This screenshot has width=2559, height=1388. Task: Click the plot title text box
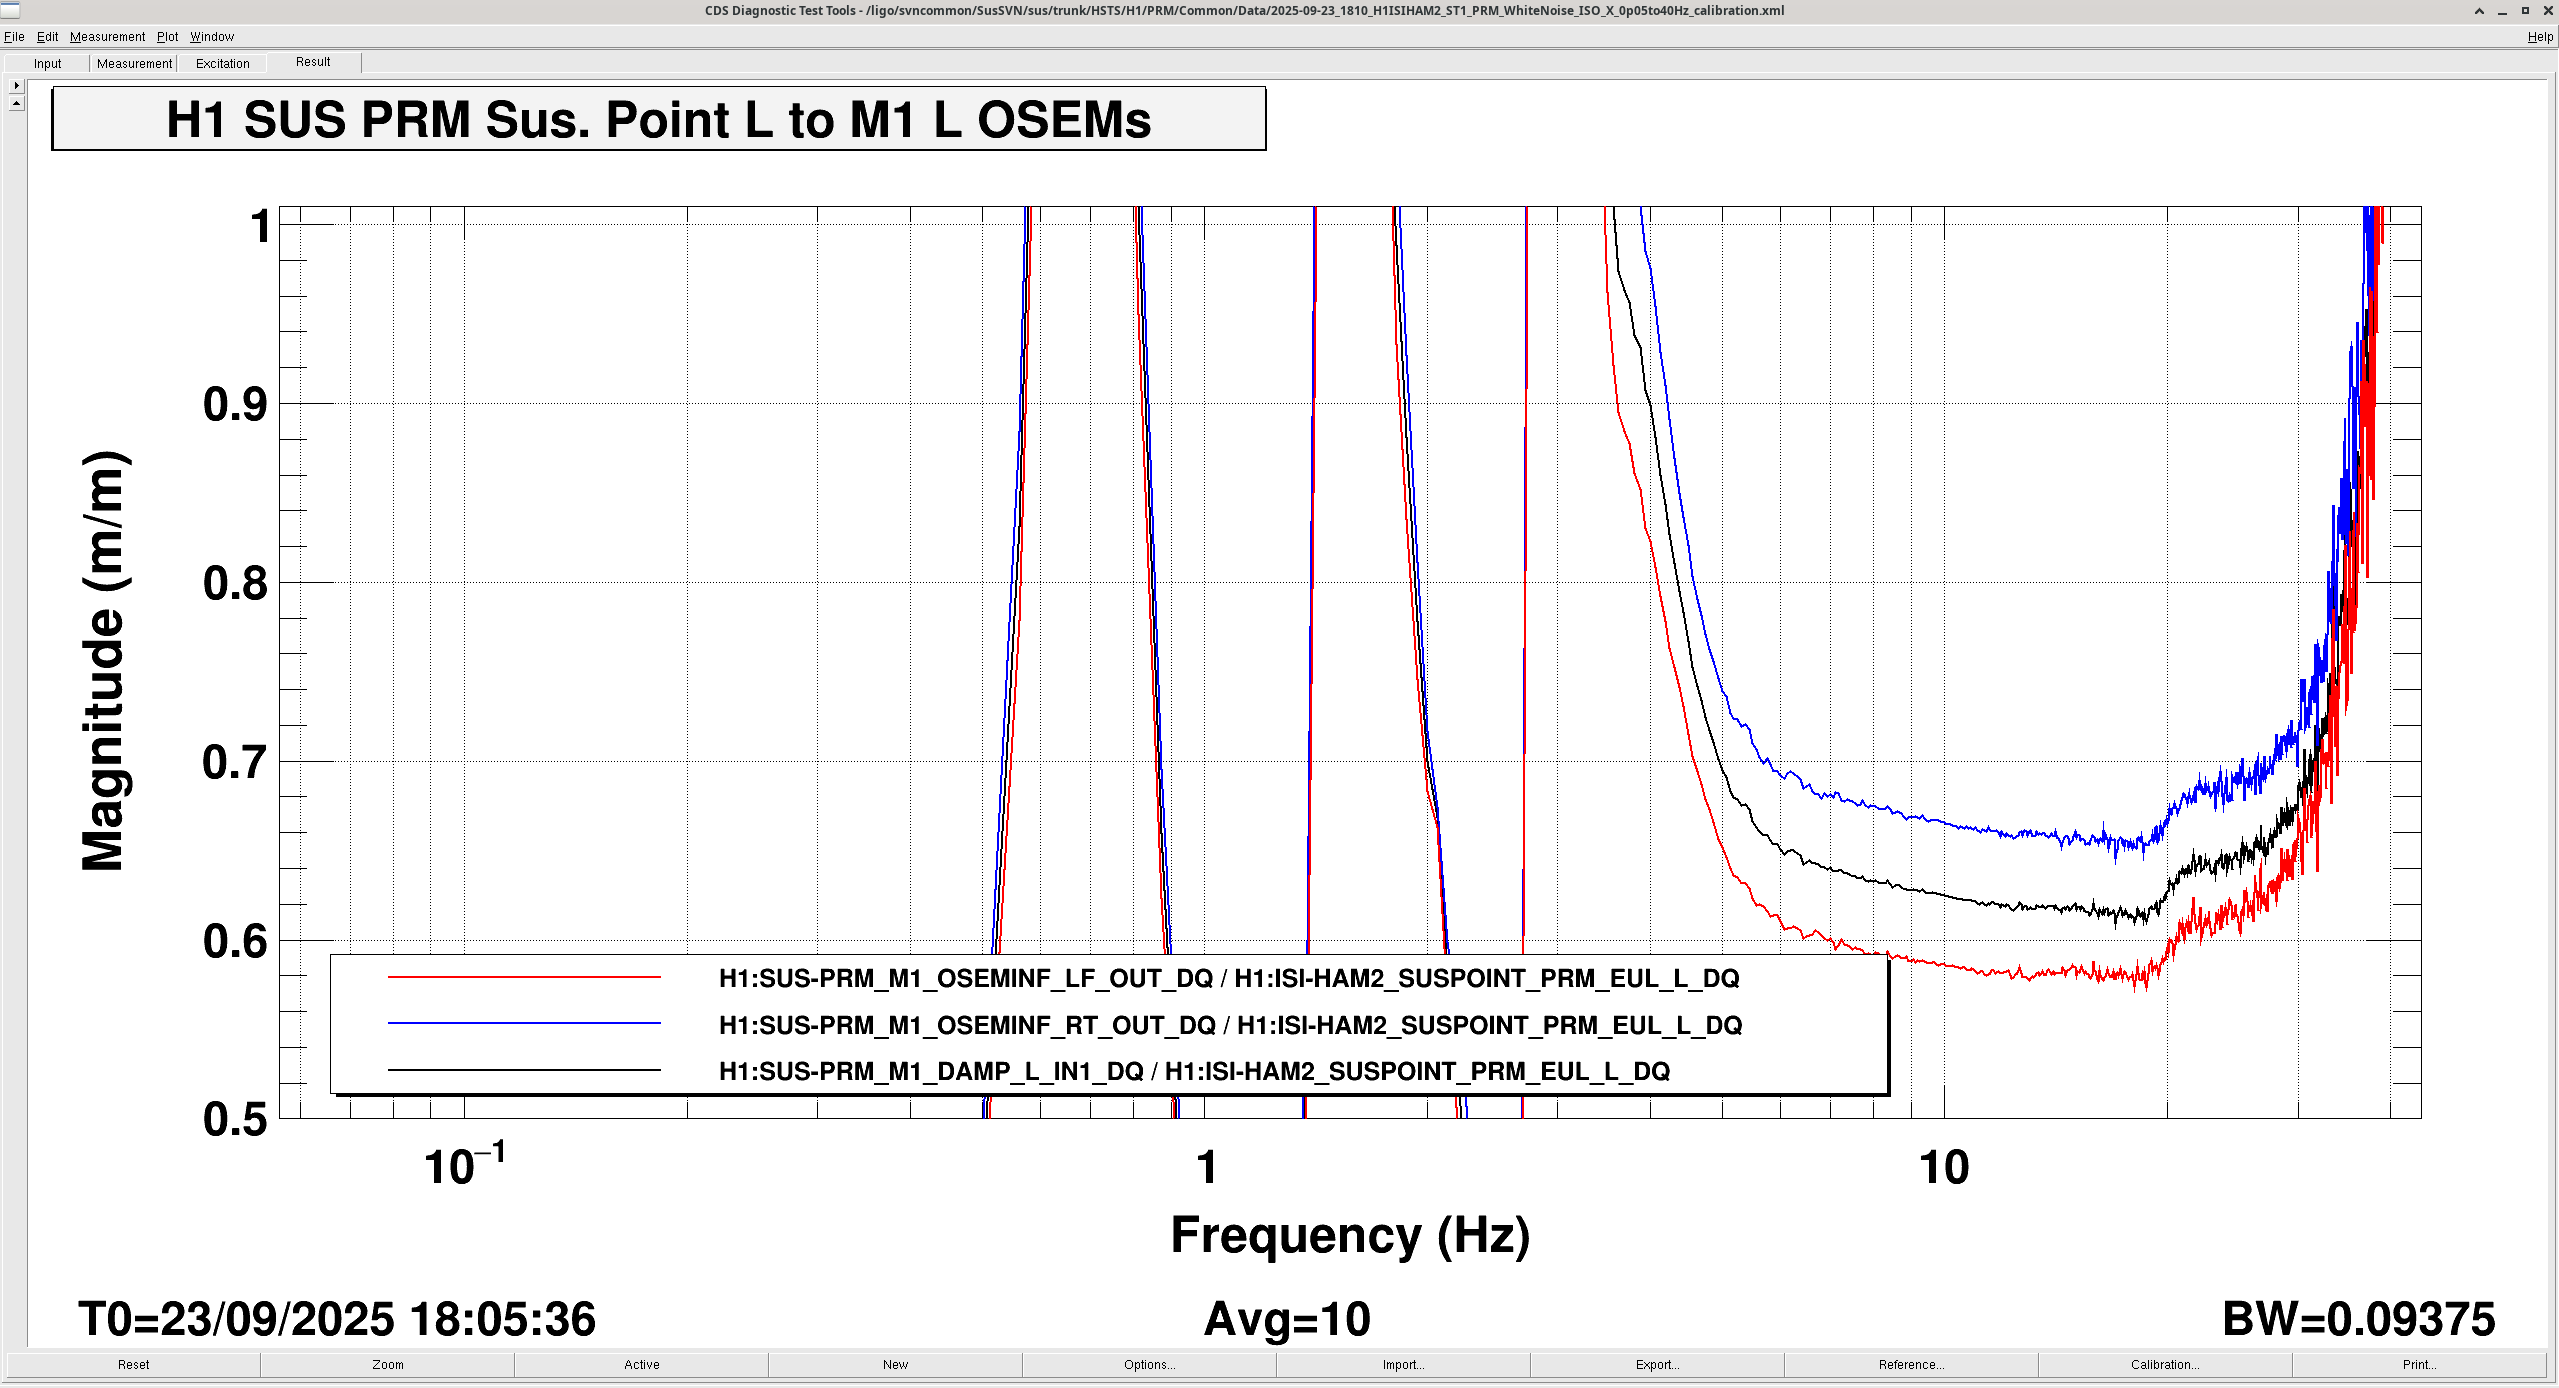coord(658,119)
